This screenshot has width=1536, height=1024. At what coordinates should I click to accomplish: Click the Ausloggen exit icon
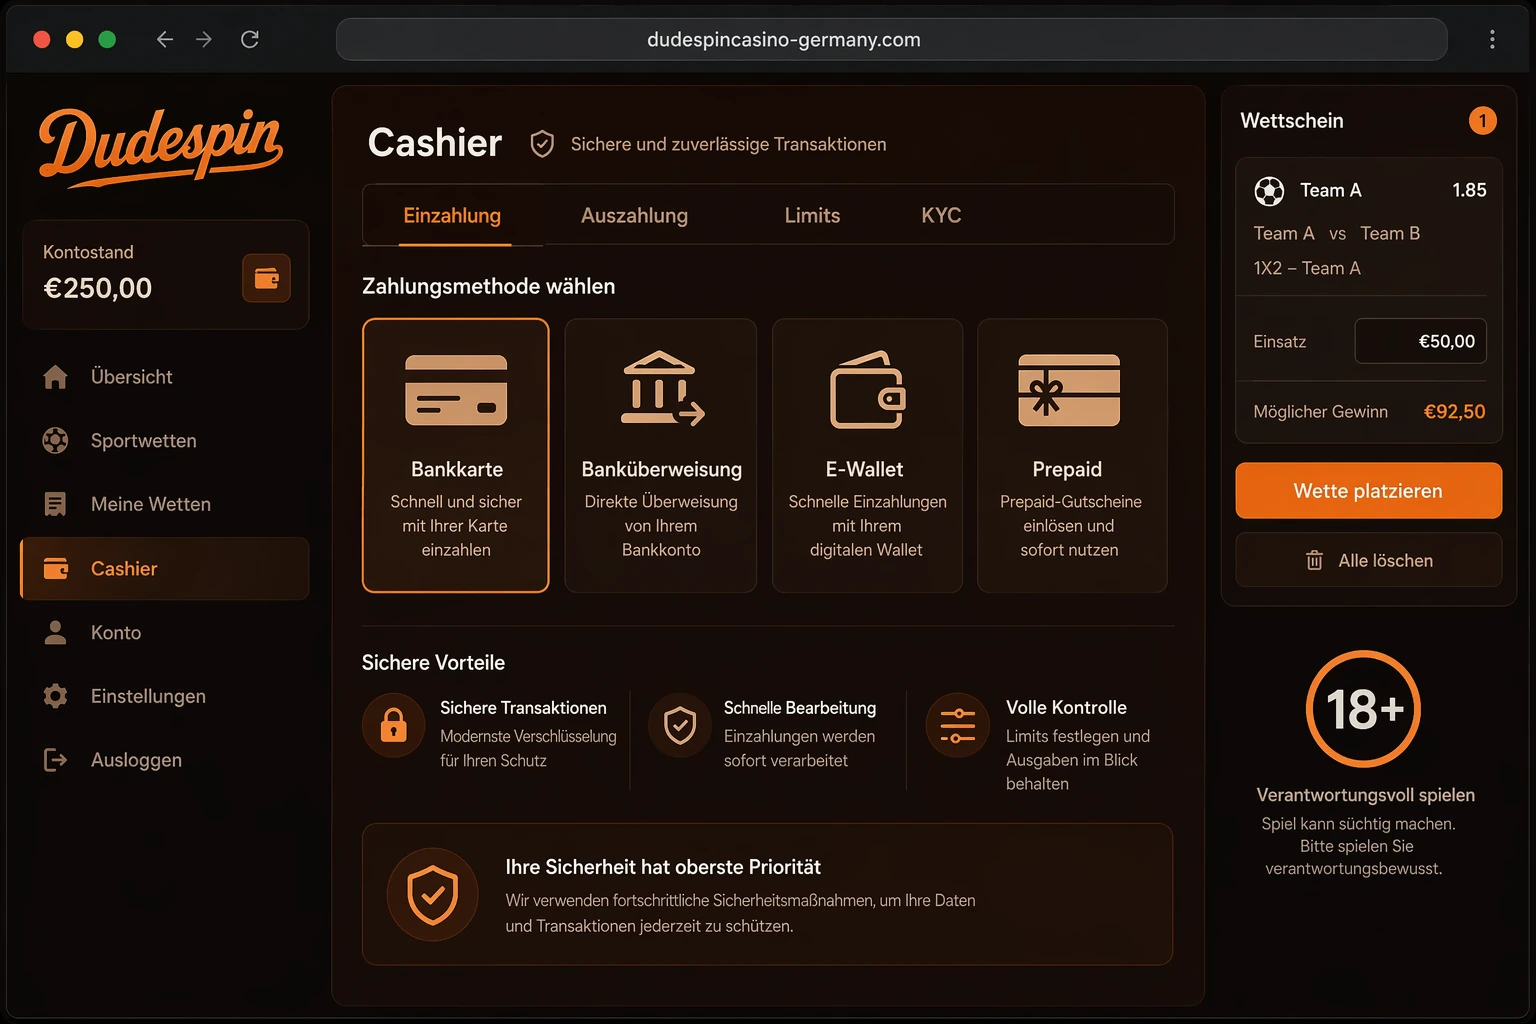pyautogui.click(x=56, y=760)
